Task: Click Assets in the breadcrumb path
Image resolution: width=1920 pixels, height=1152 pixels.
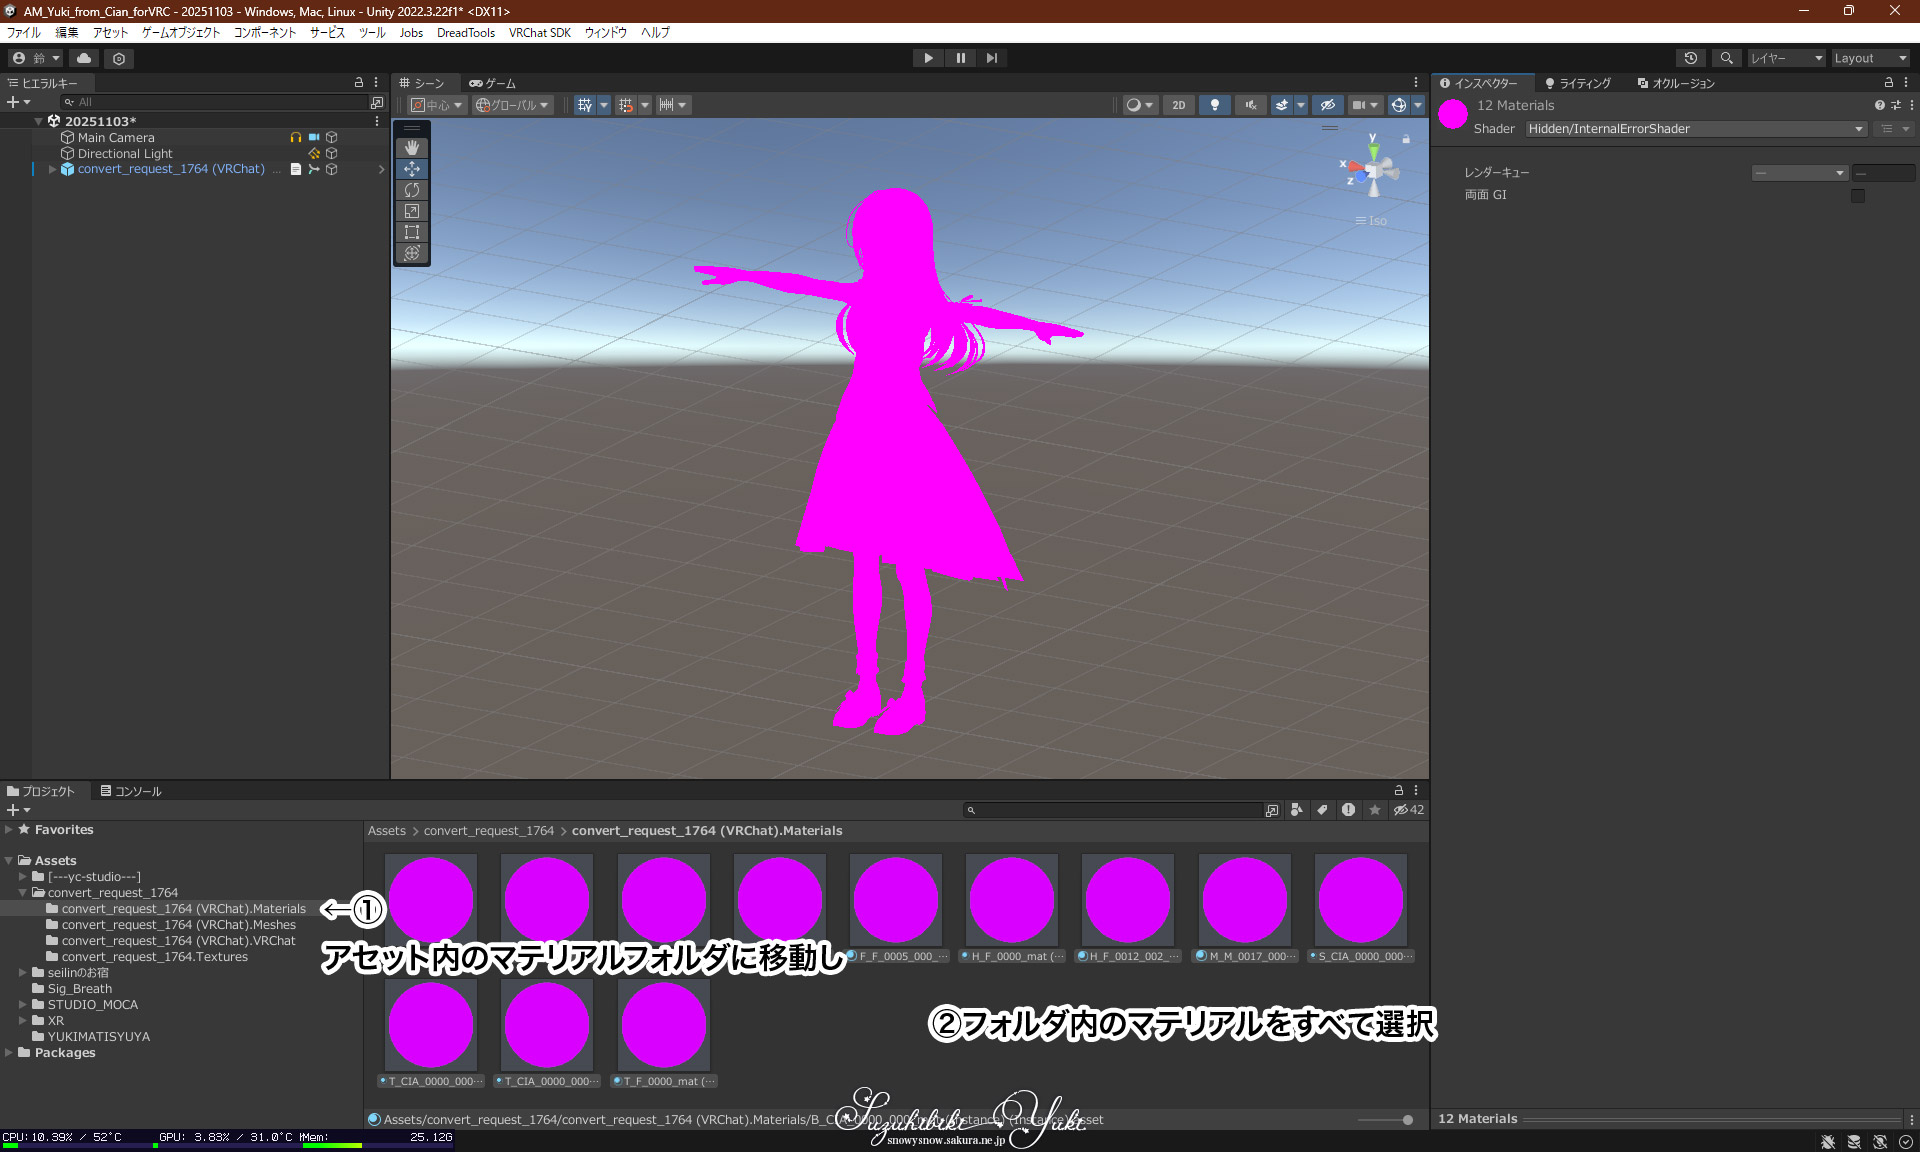Action: (x=386, y=831)
